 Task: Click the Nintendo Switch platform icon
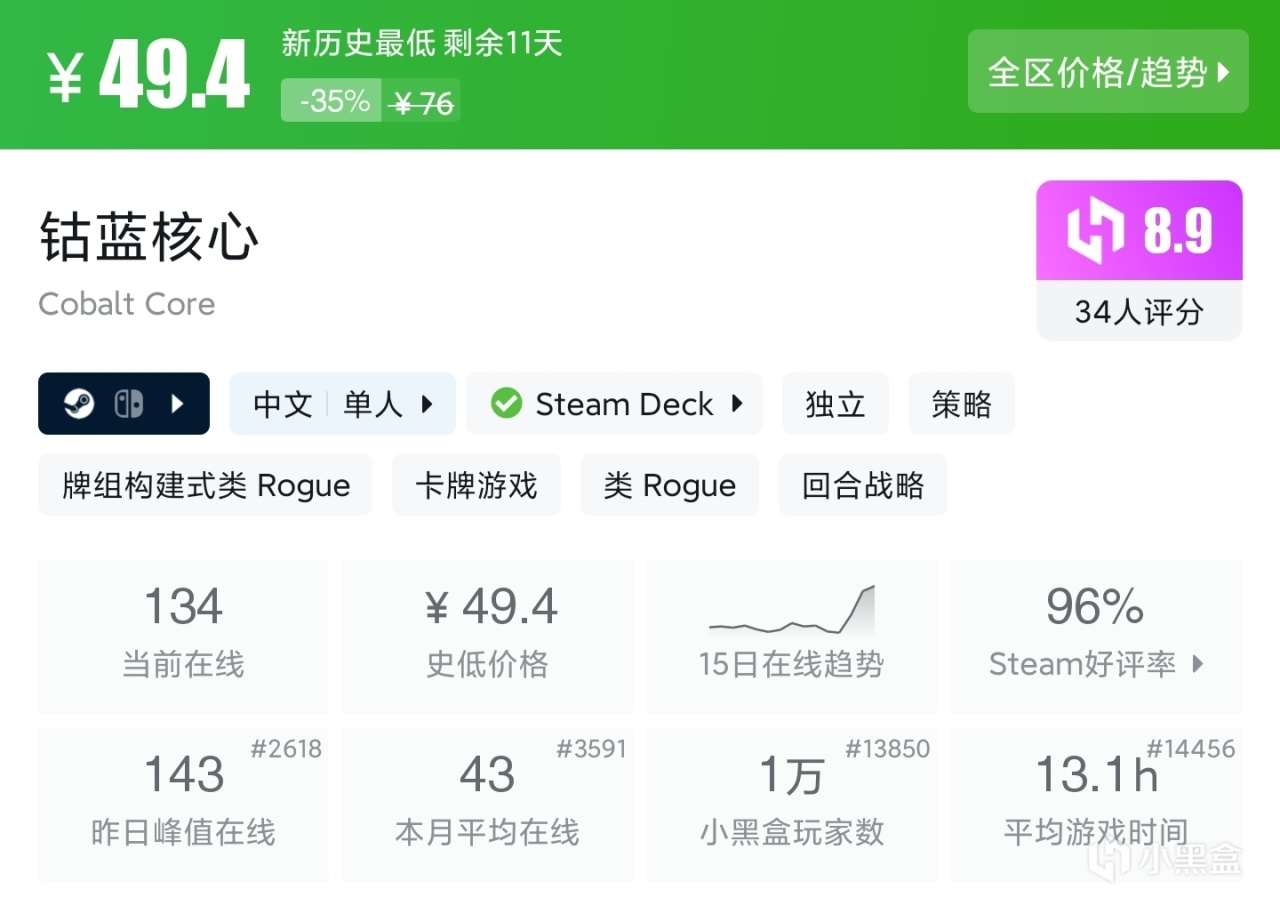[129, 404]
